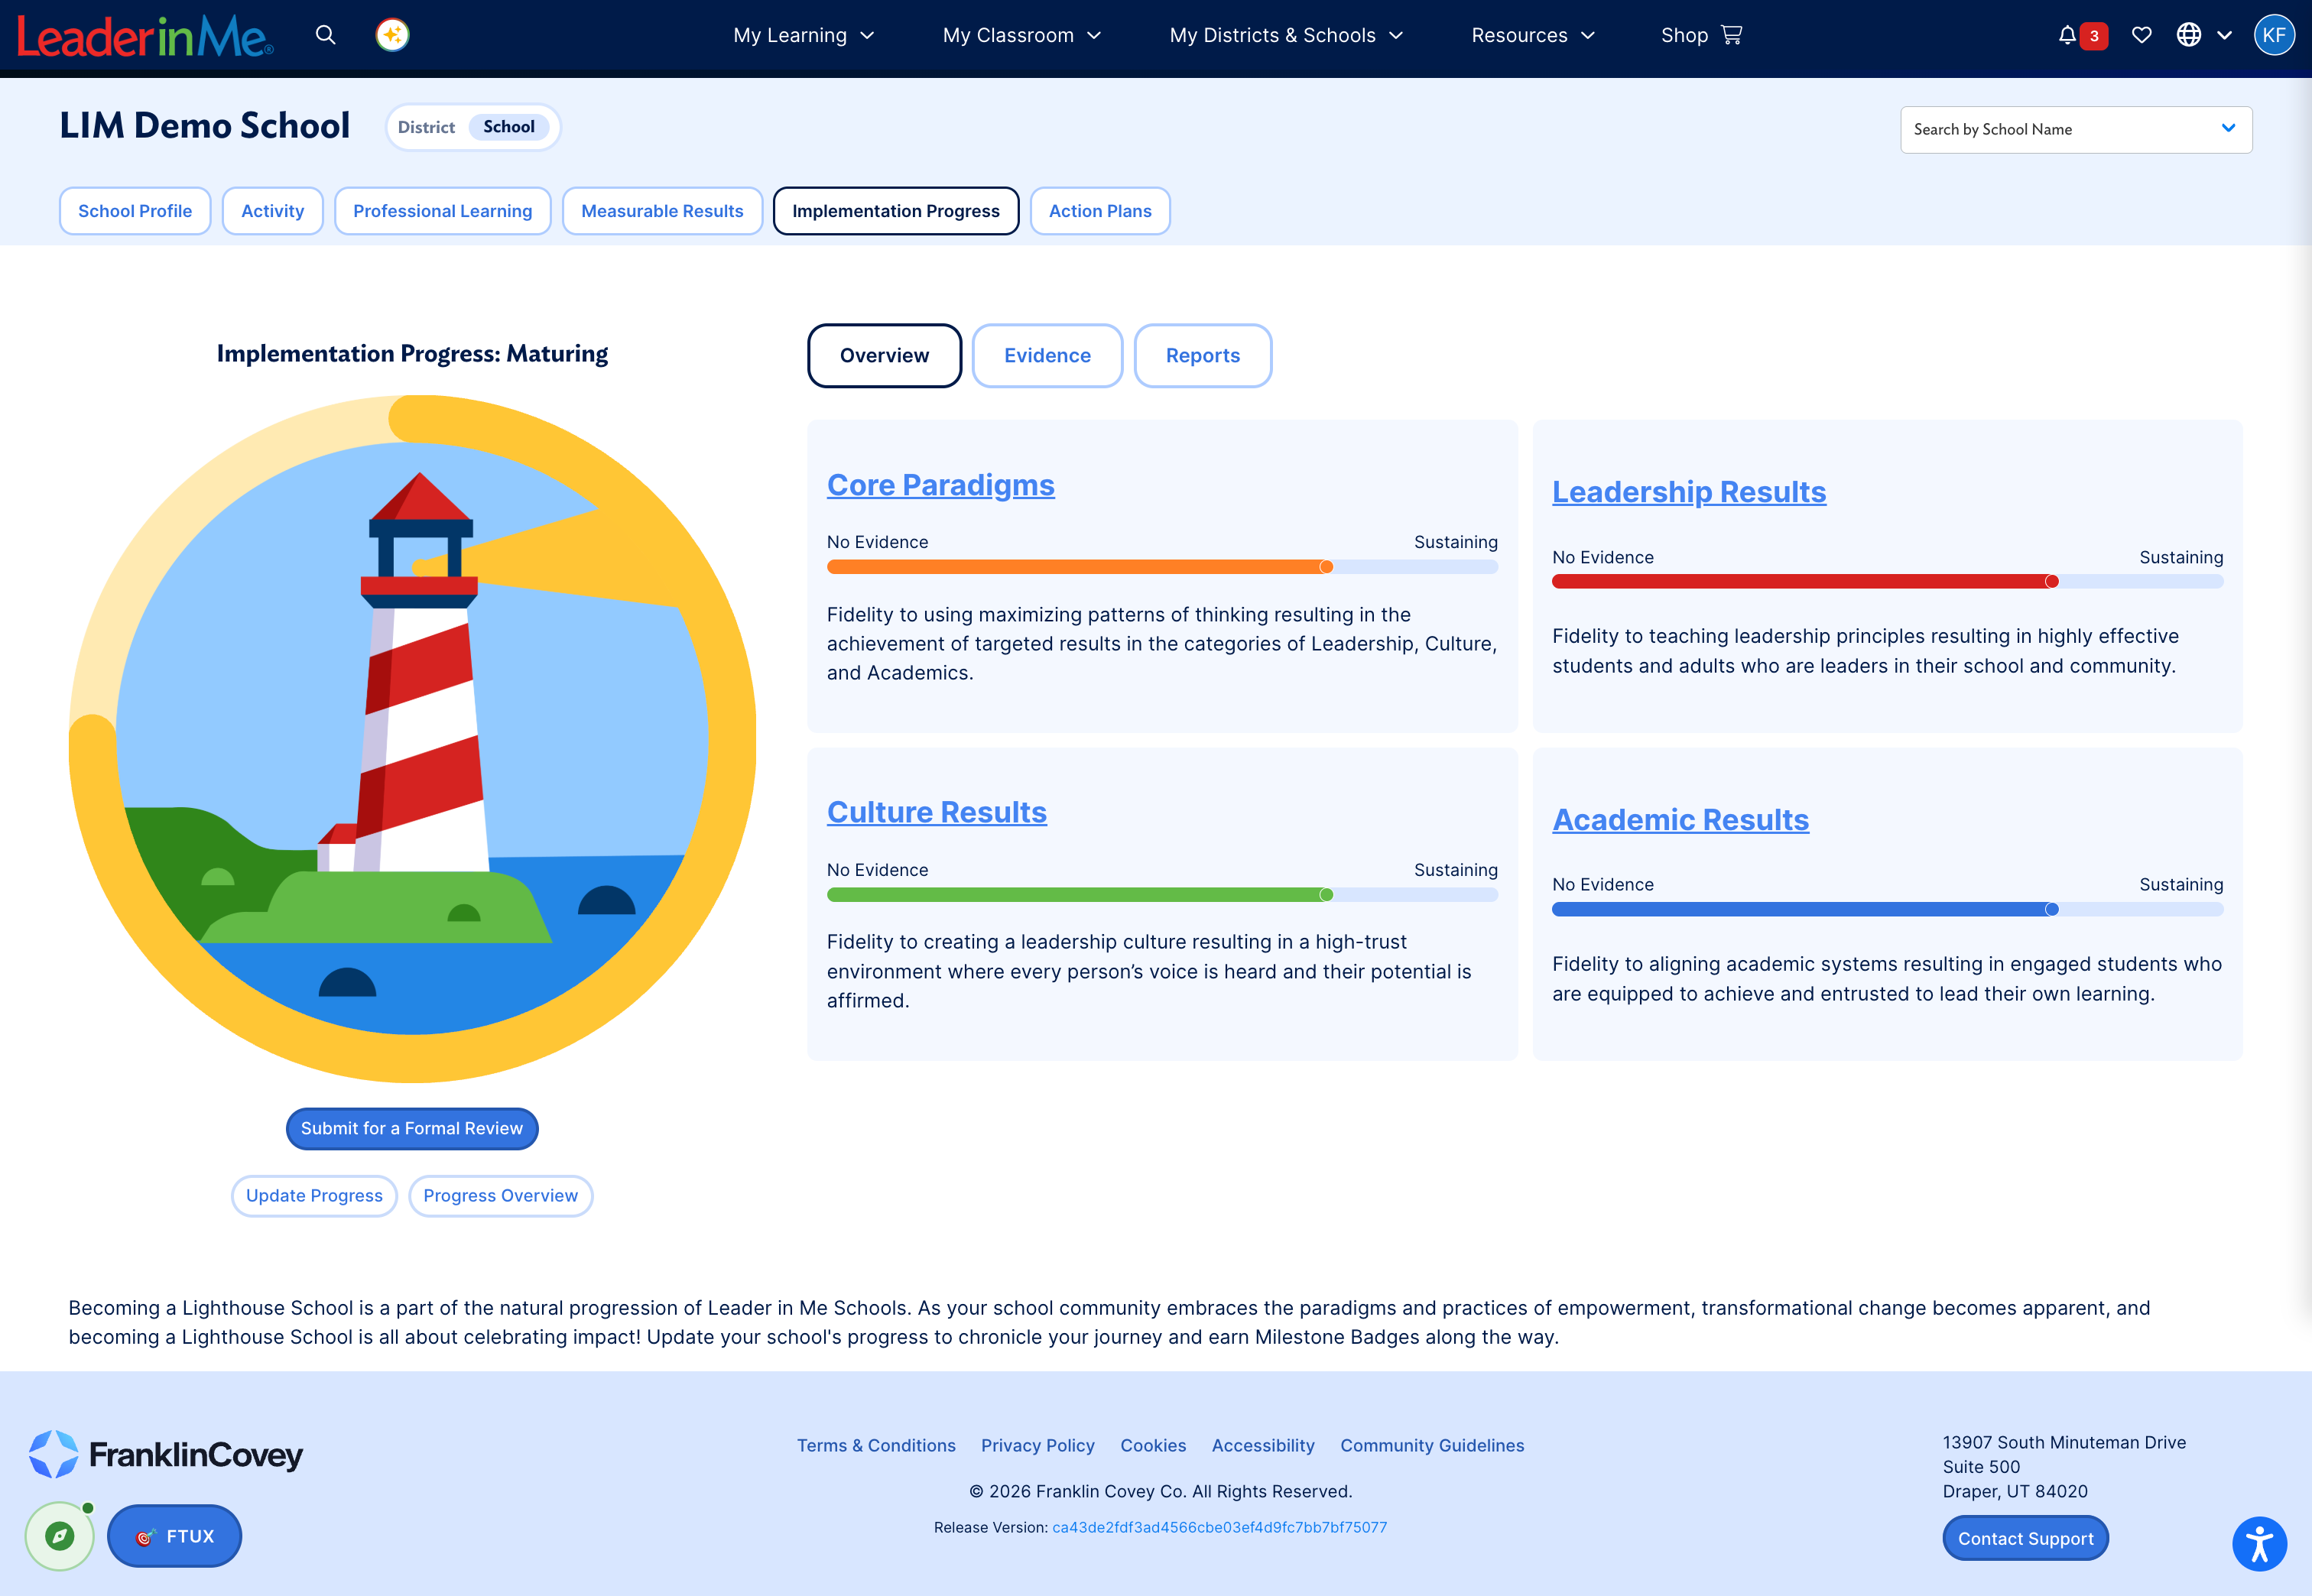
Task: Click the lighthouse progress illustration
Action: pyautogui.click(x=412, y=738)
